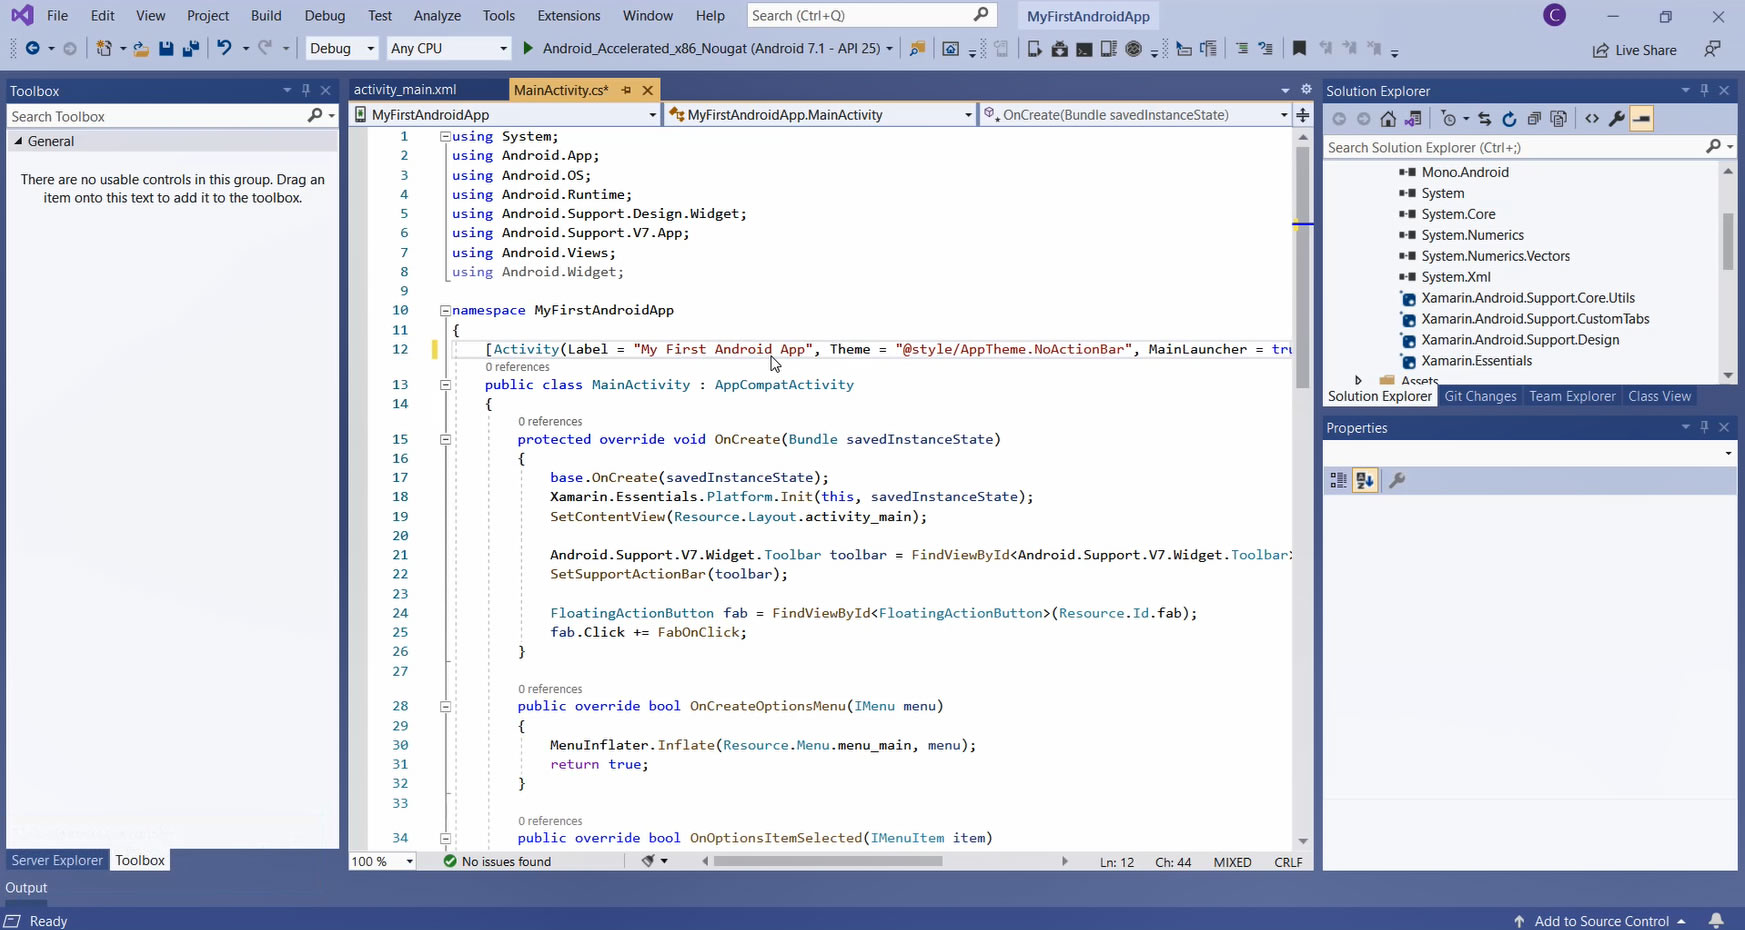
Task: Click Collapse All in Solution Explorer
Action: click(x=1534, y=119)
